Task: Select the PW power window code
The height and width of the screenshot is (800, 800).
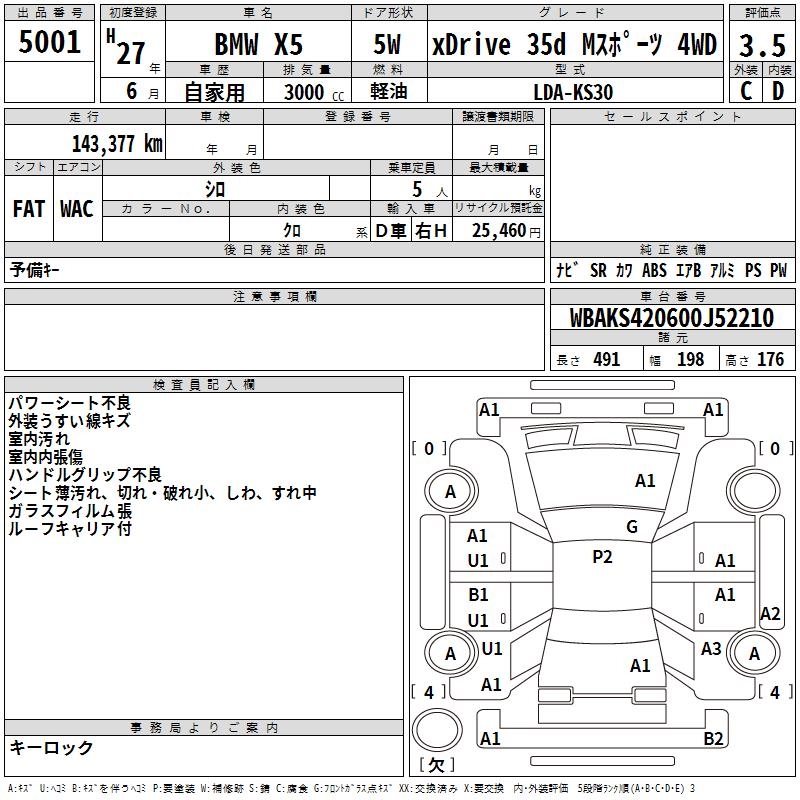Action: click(779, 270)
